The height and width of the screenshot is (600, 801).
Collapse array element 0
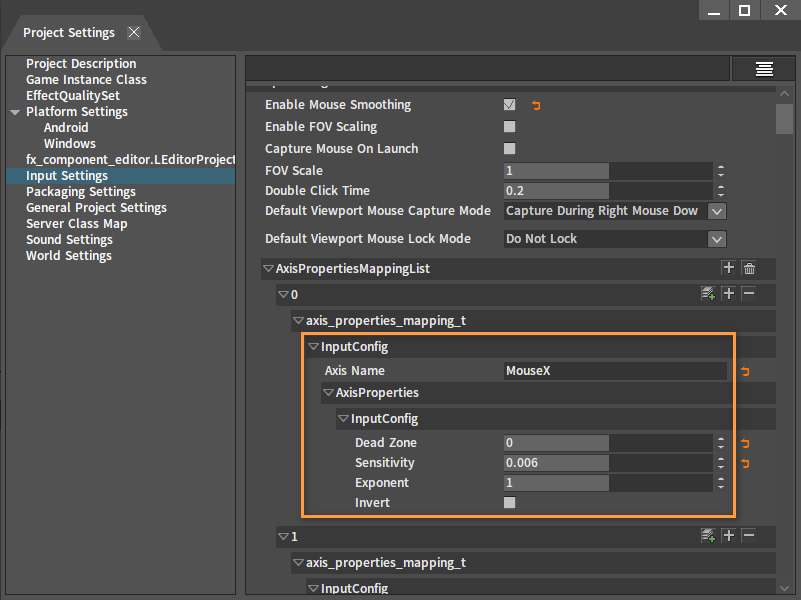283,294
